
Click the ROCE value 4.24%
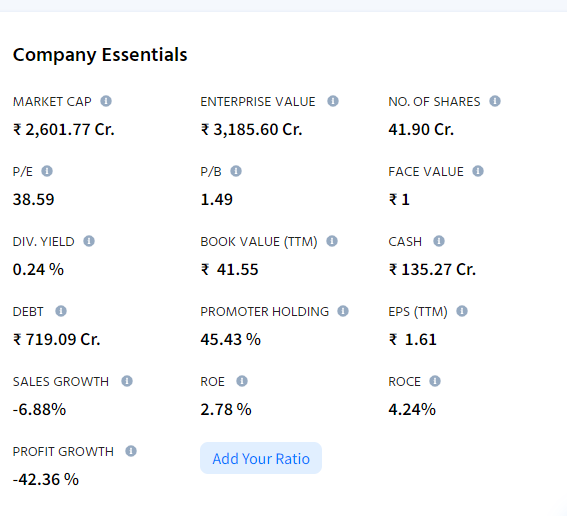point(412,410)
